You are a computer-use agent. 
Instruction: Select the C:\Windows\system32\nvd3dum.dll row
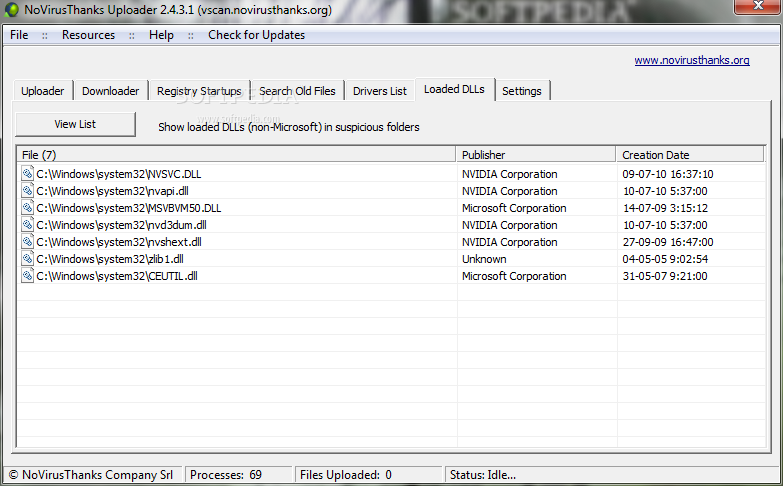coord(392,225)
